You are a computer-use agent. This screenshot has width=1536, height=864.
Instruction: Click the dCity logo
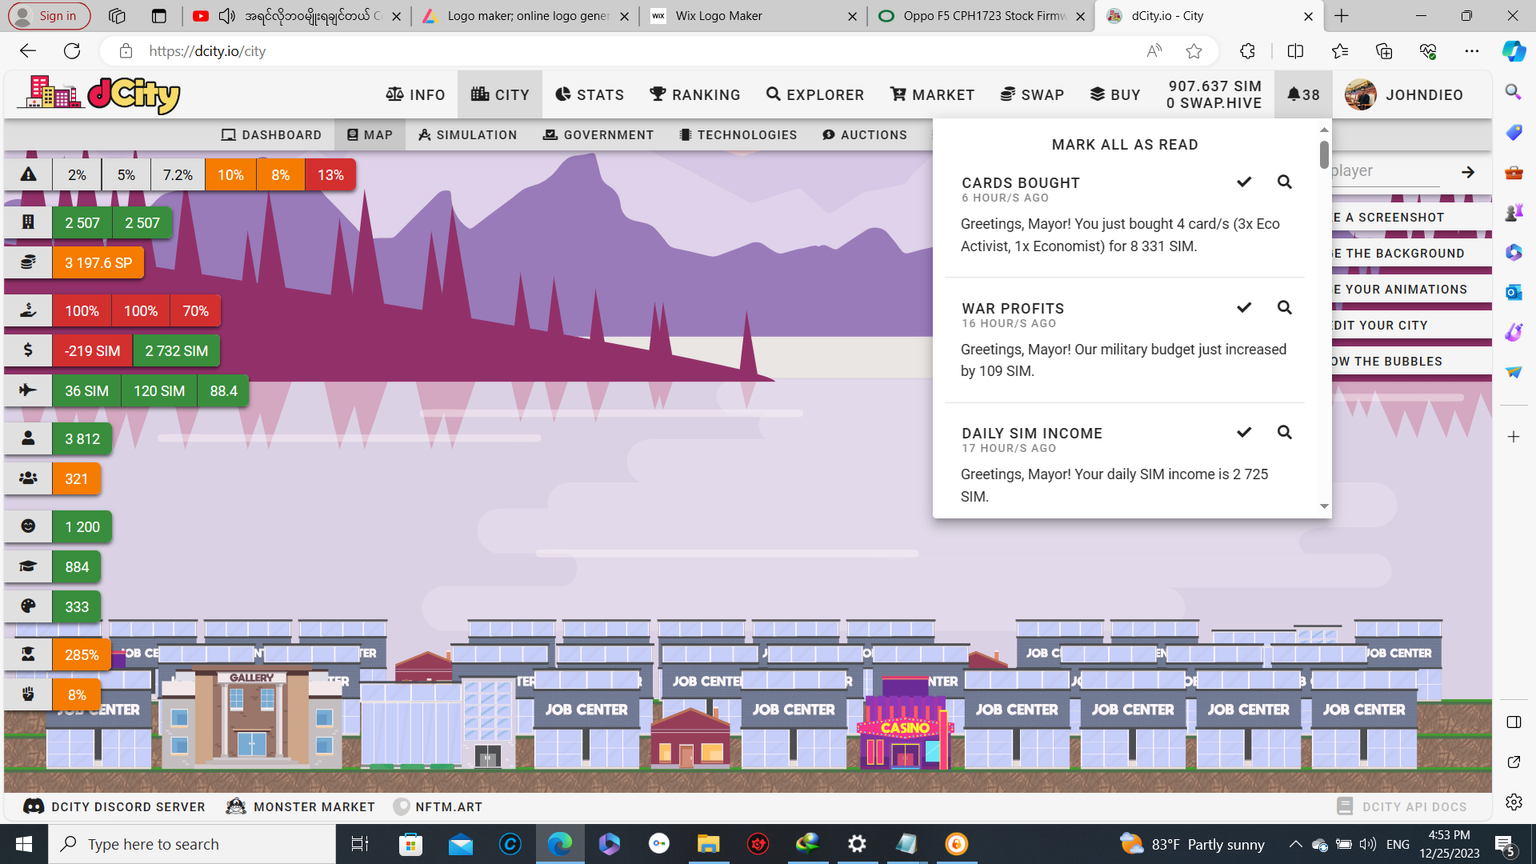[x=101, y=95]
